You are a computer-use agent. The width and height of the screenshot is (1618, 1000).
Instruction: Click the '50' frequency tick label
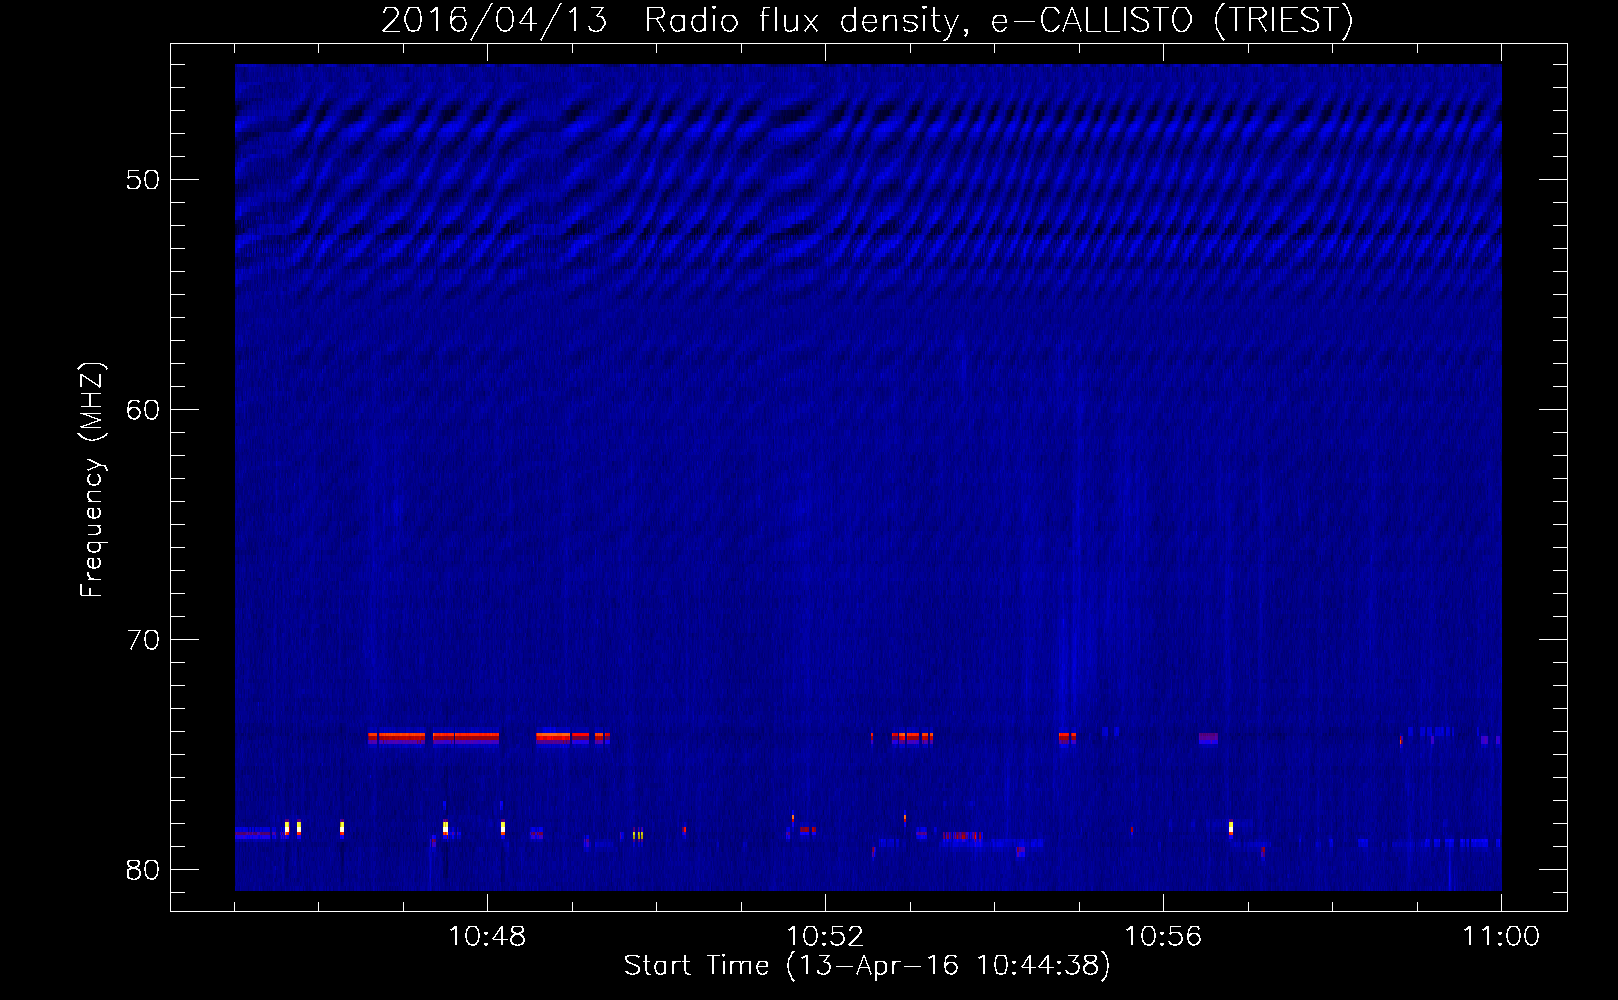[x=143, y=180]
